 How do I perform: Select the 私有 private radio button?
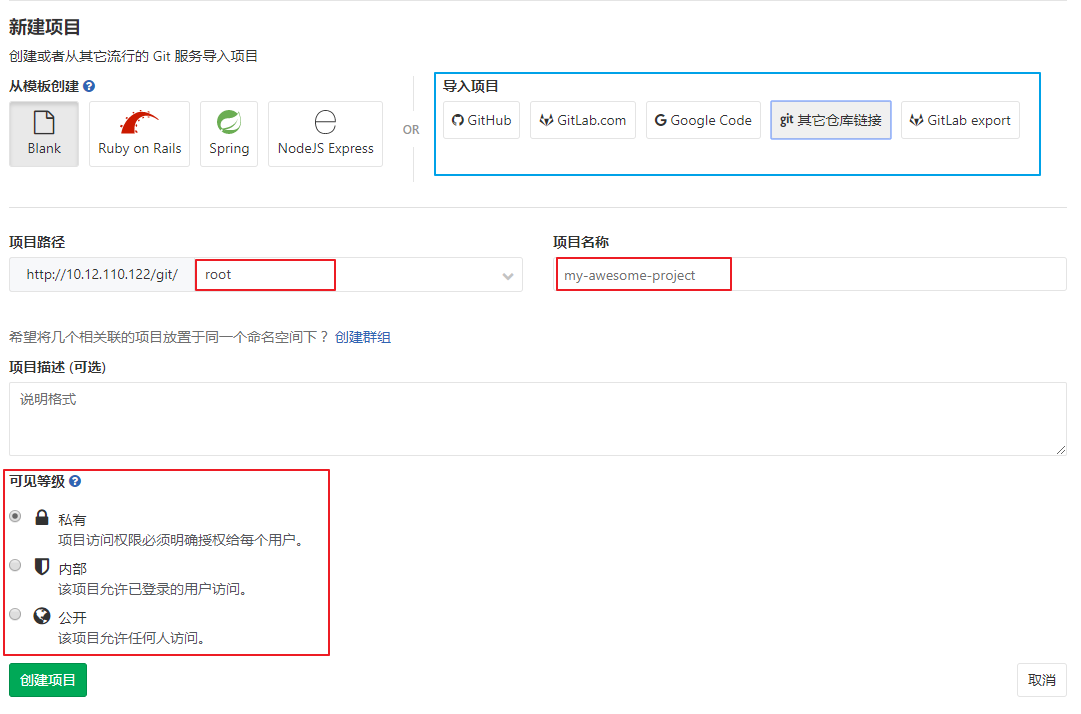15,517
